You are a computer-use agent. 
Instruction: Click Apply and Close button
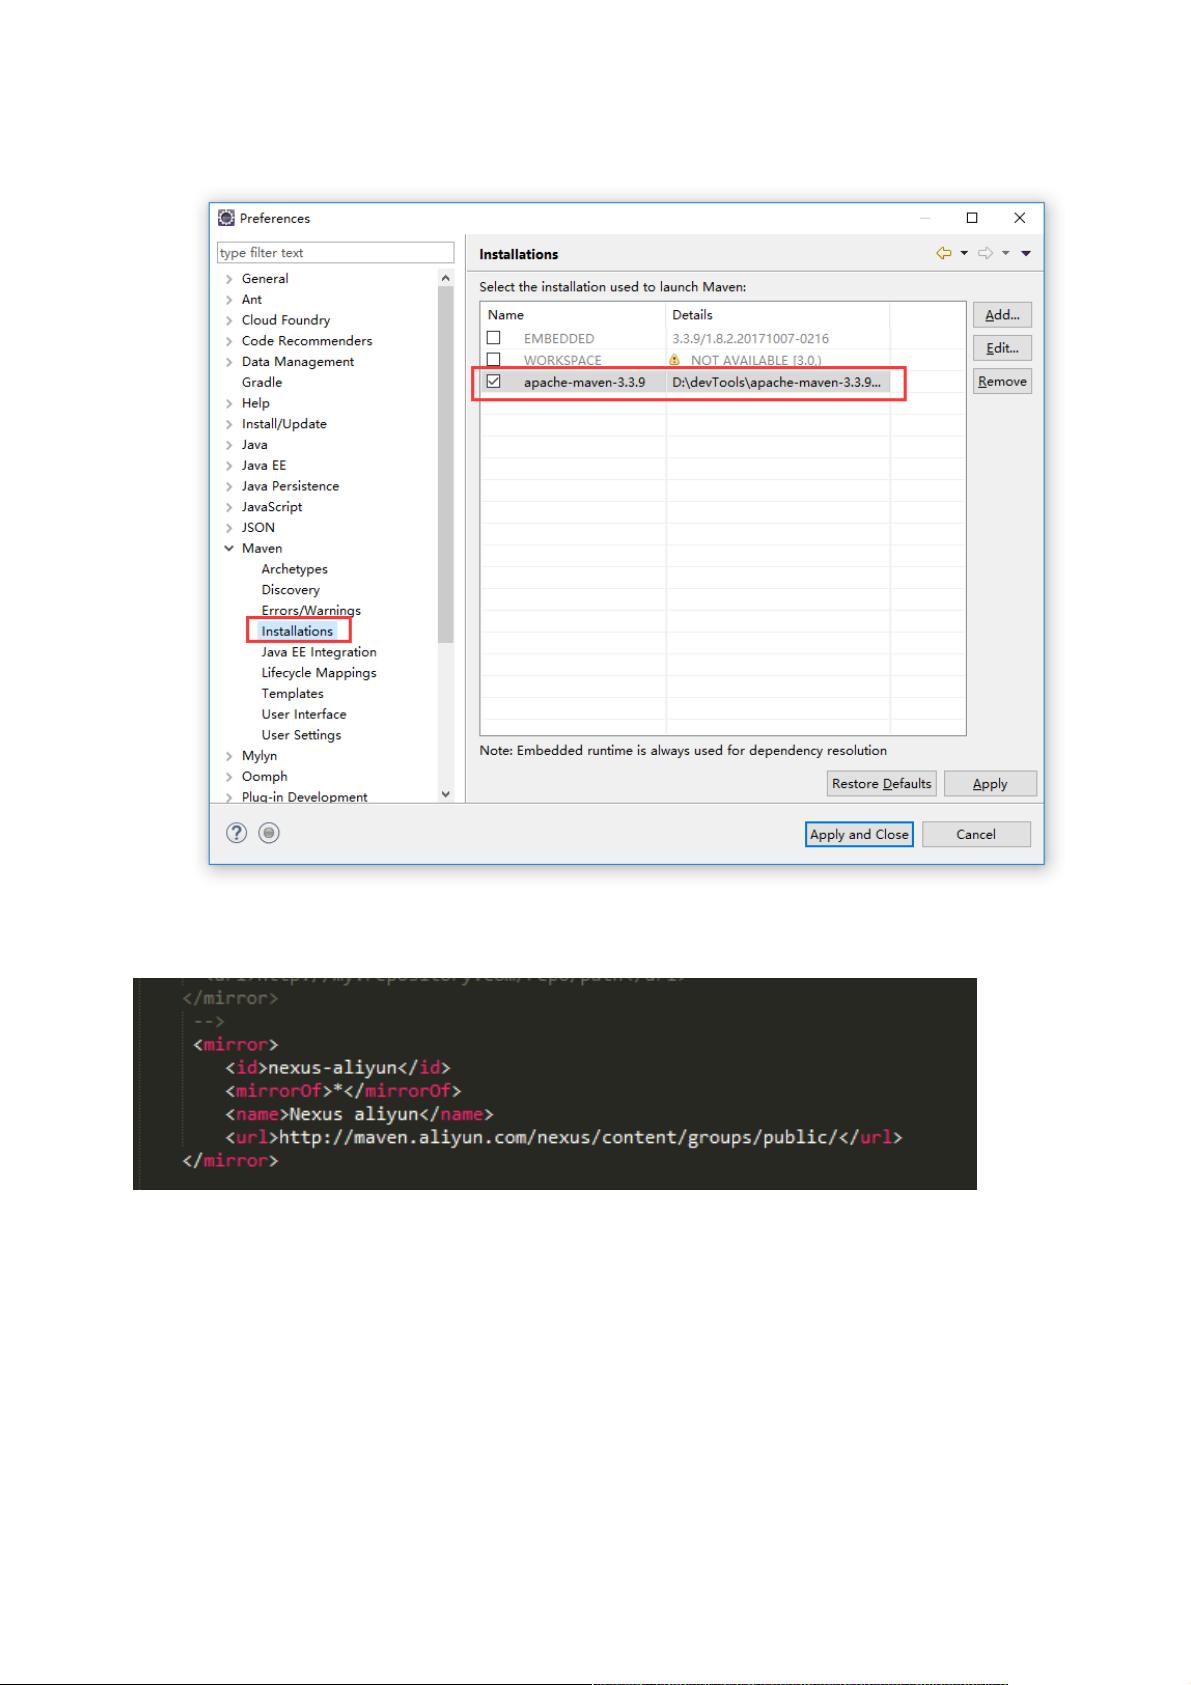click(859, 834)
